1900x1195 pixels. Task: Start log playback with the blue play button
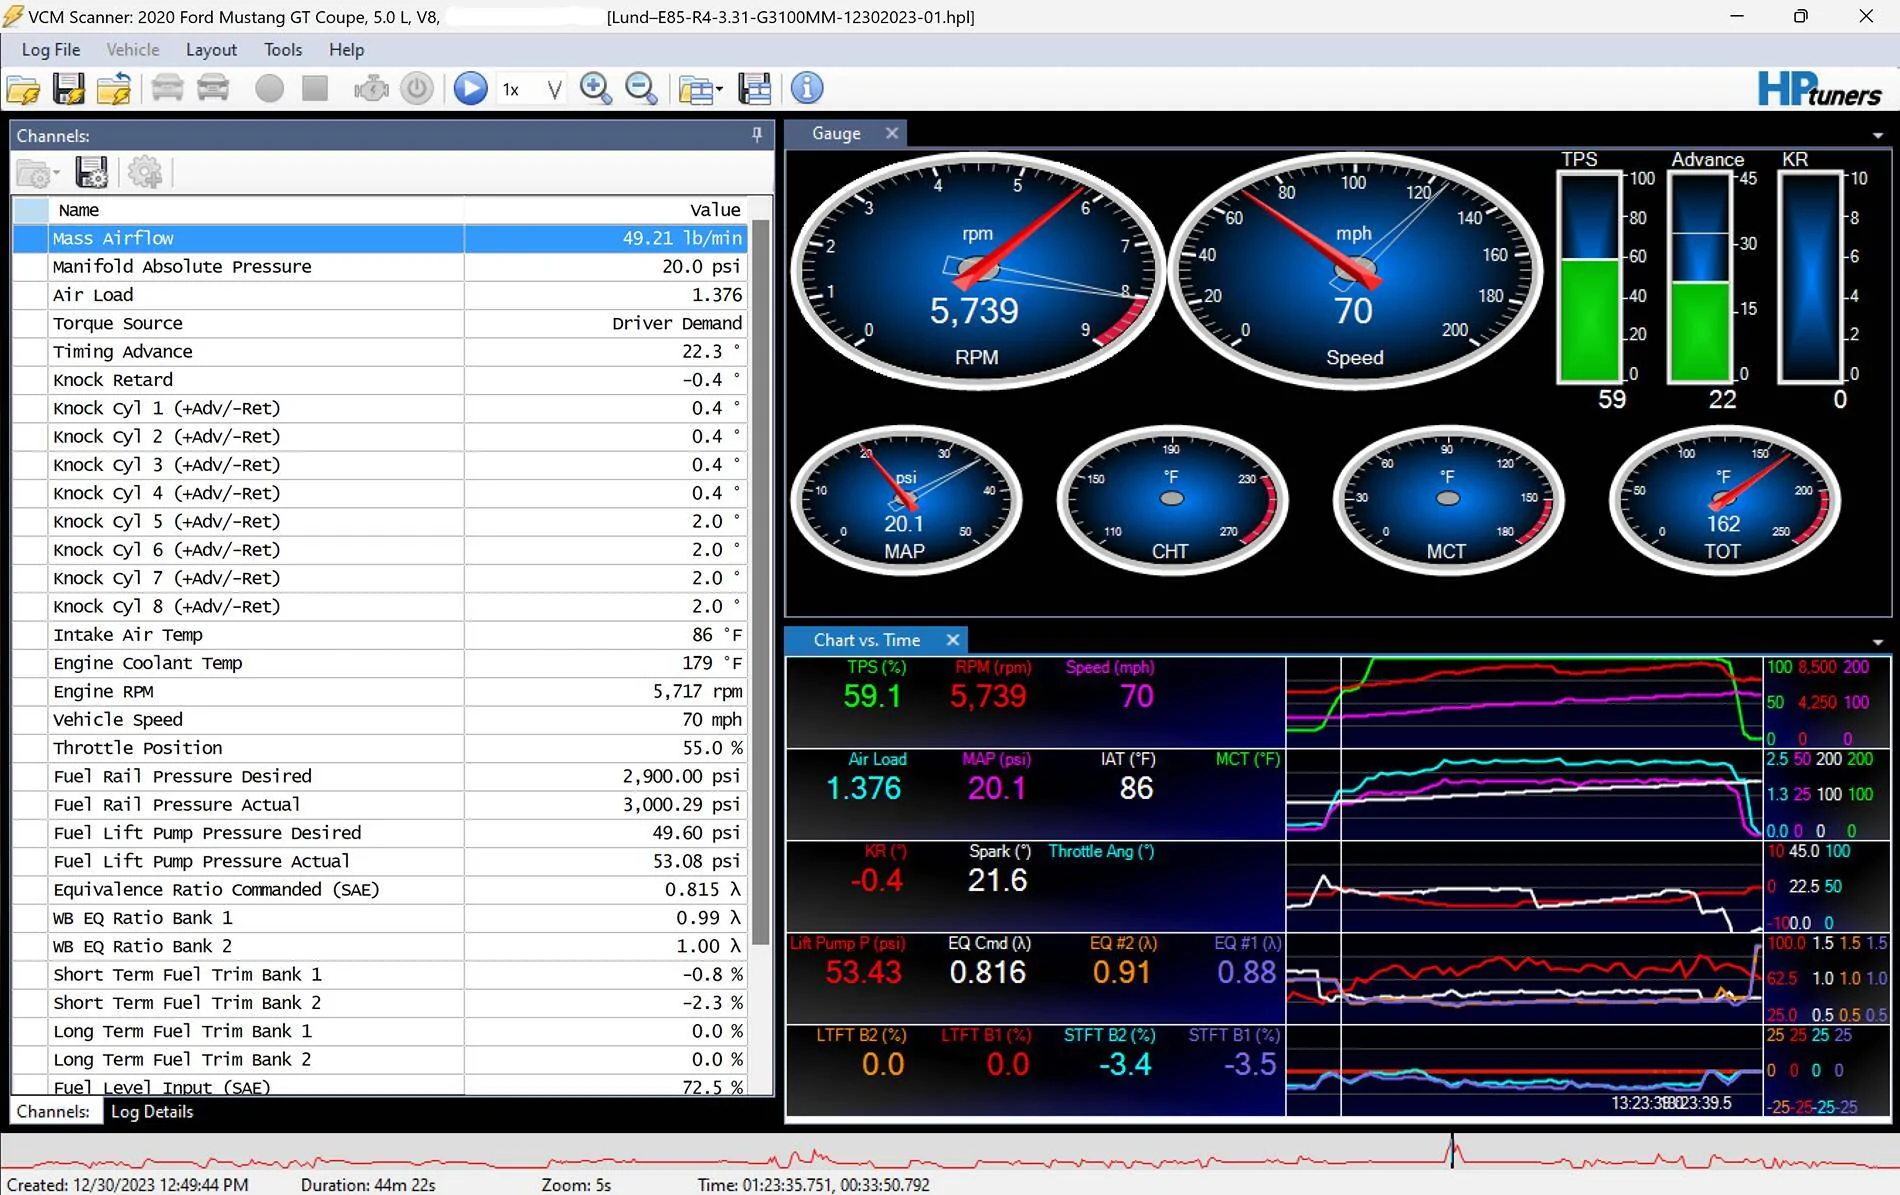point(470,89)
